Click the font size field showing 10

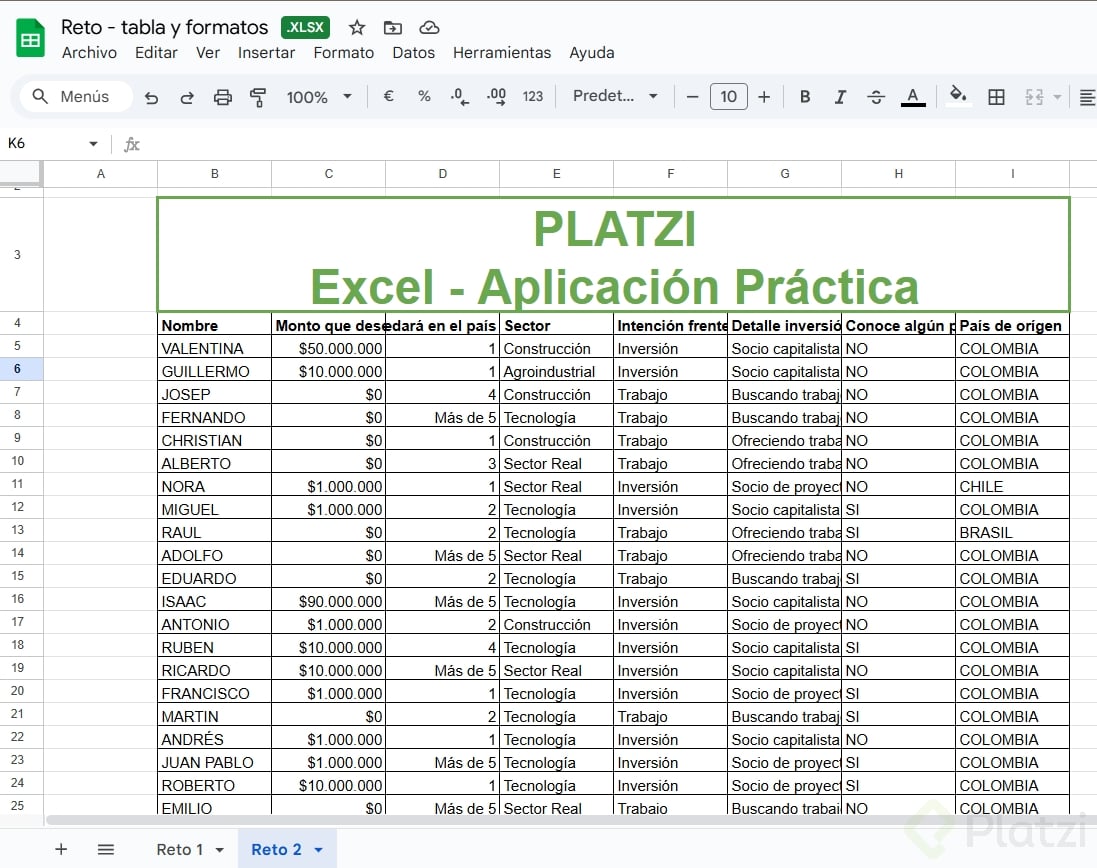[x=728, y=97]
